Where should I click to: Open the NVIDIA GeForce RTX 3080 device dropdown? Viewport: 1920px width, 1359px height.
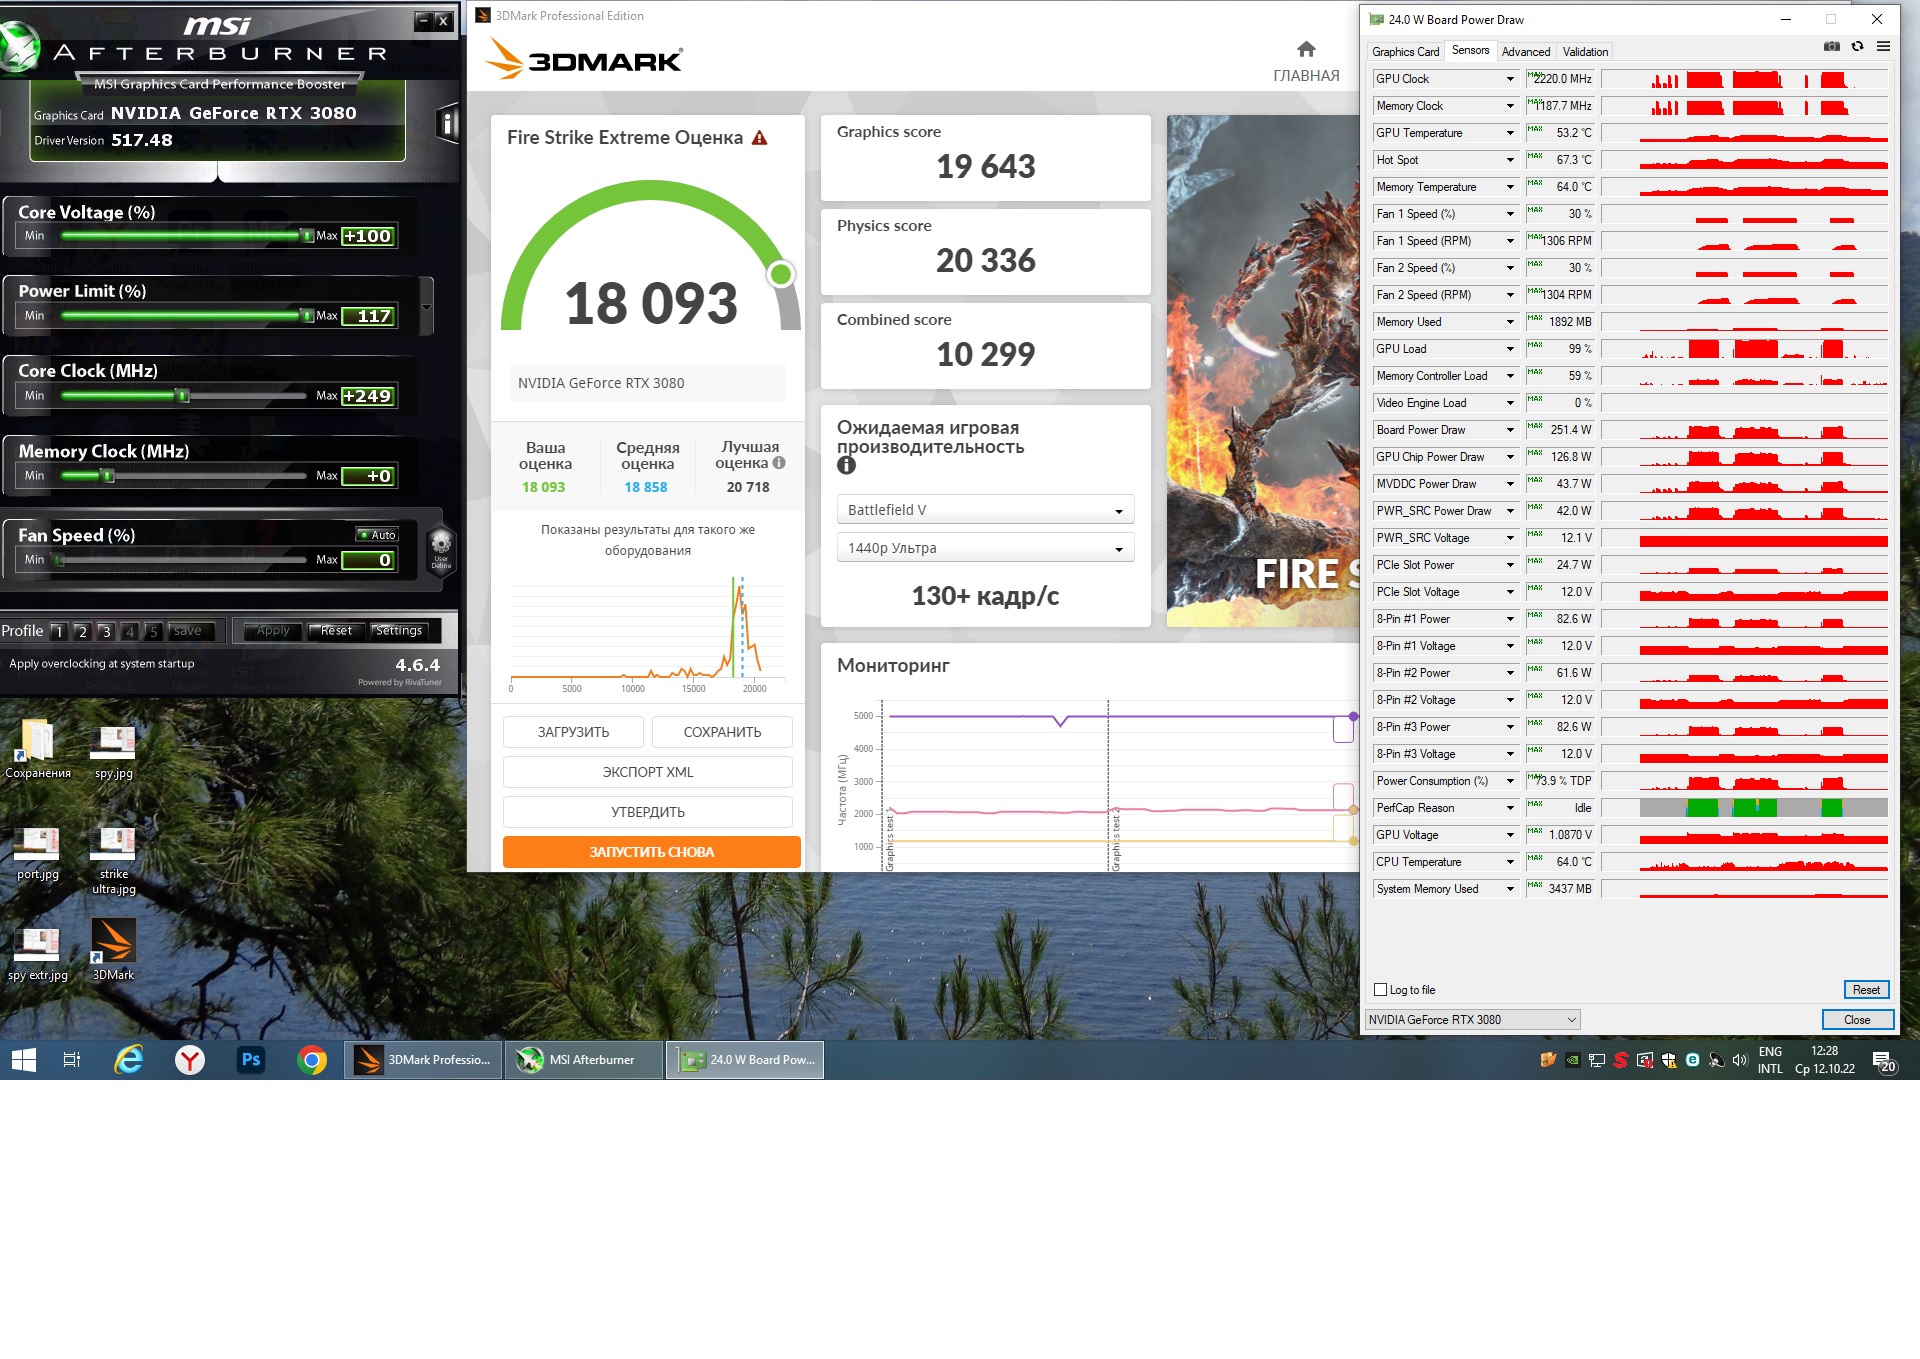point(1471,1020)
